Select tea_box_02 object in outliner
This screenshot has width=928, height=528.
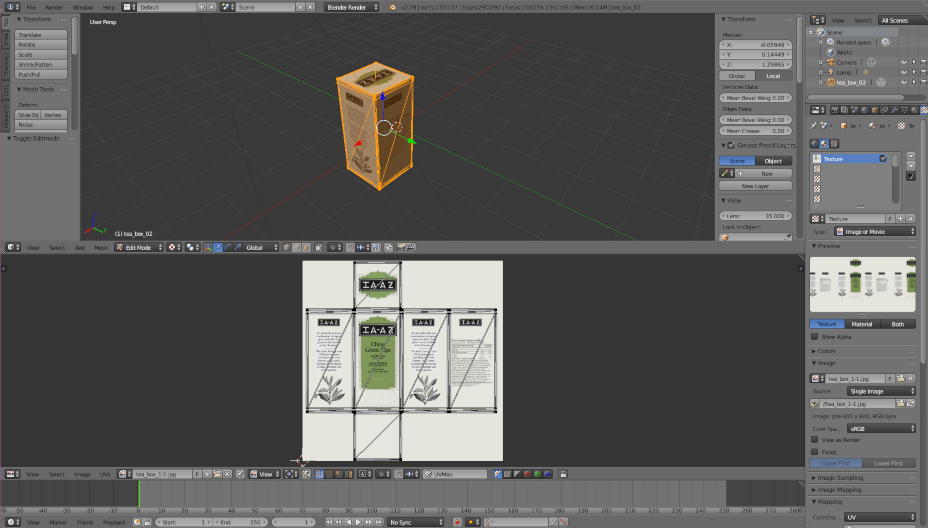pyautogui.click(x=850, y=82)
